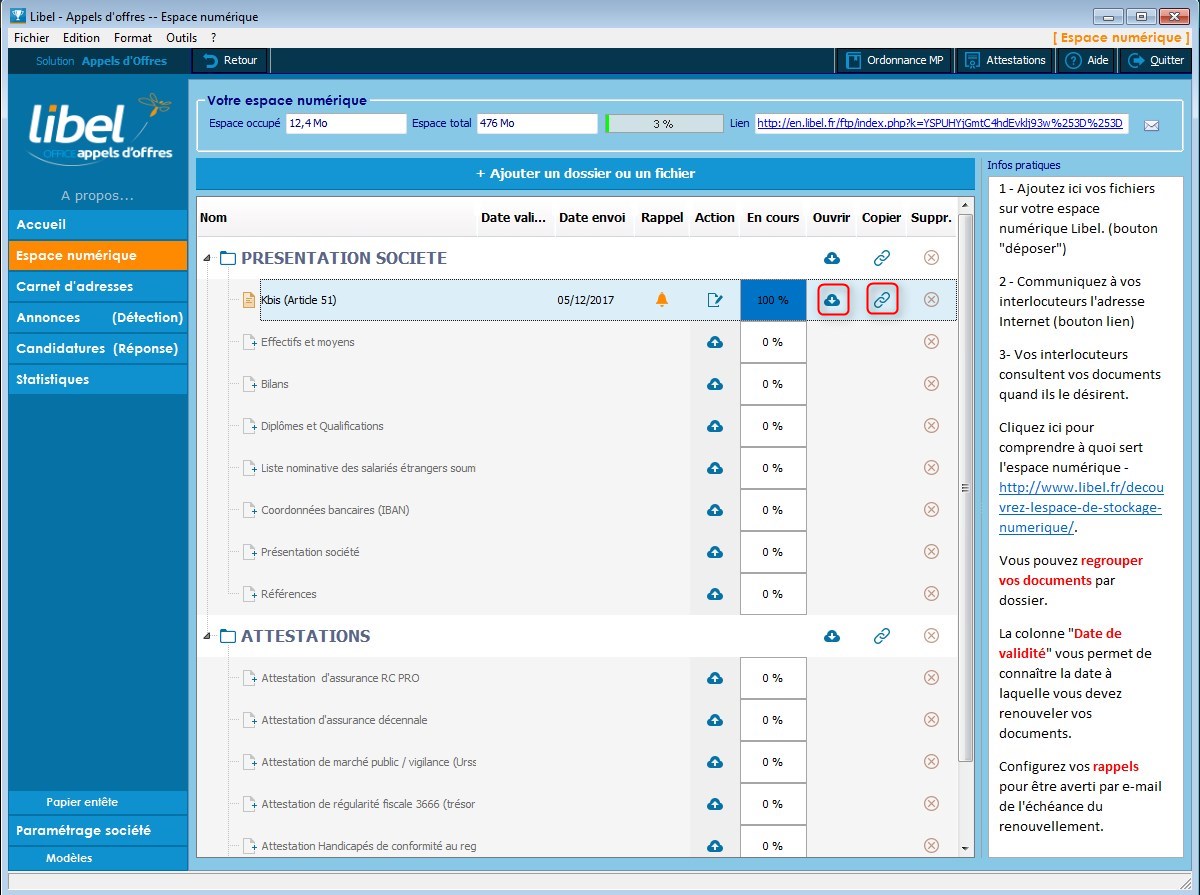Collapse the PRESENTATION SOCIETE folder

point(207,259)
